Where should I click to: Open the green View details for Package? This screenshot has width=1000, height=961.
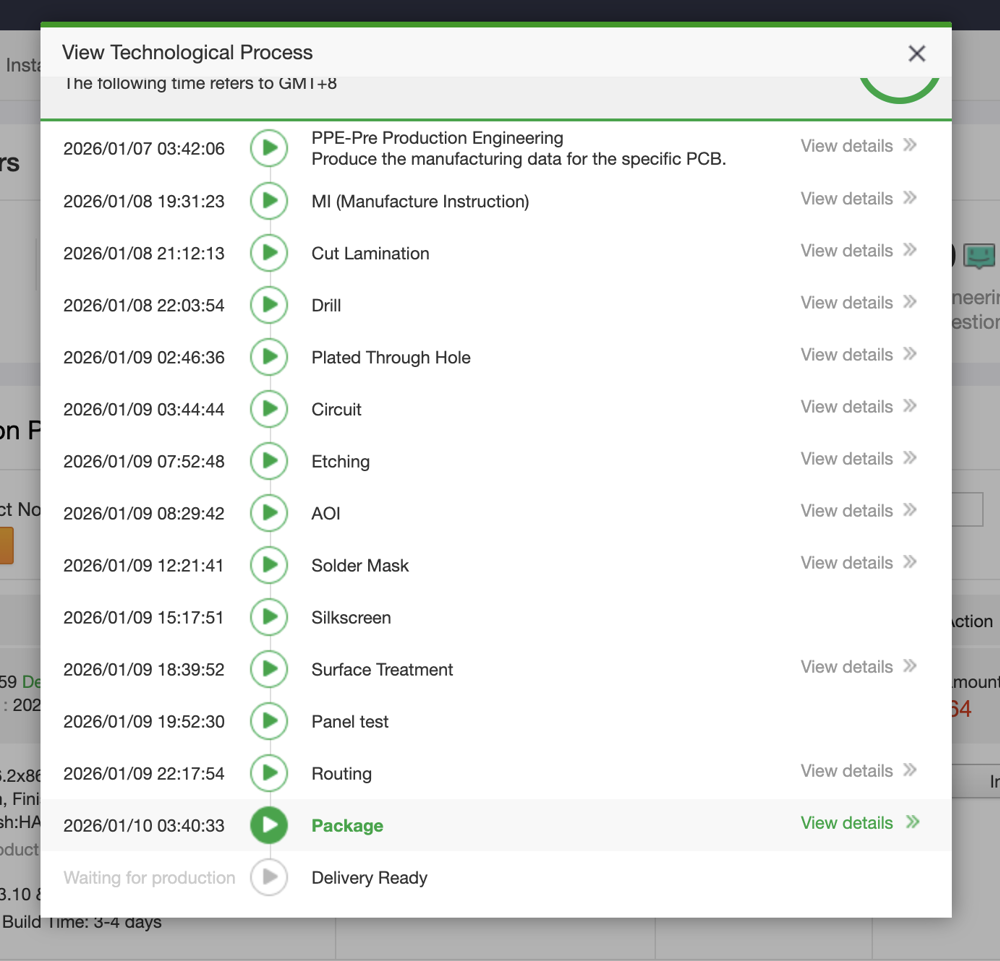pos(846,823)
